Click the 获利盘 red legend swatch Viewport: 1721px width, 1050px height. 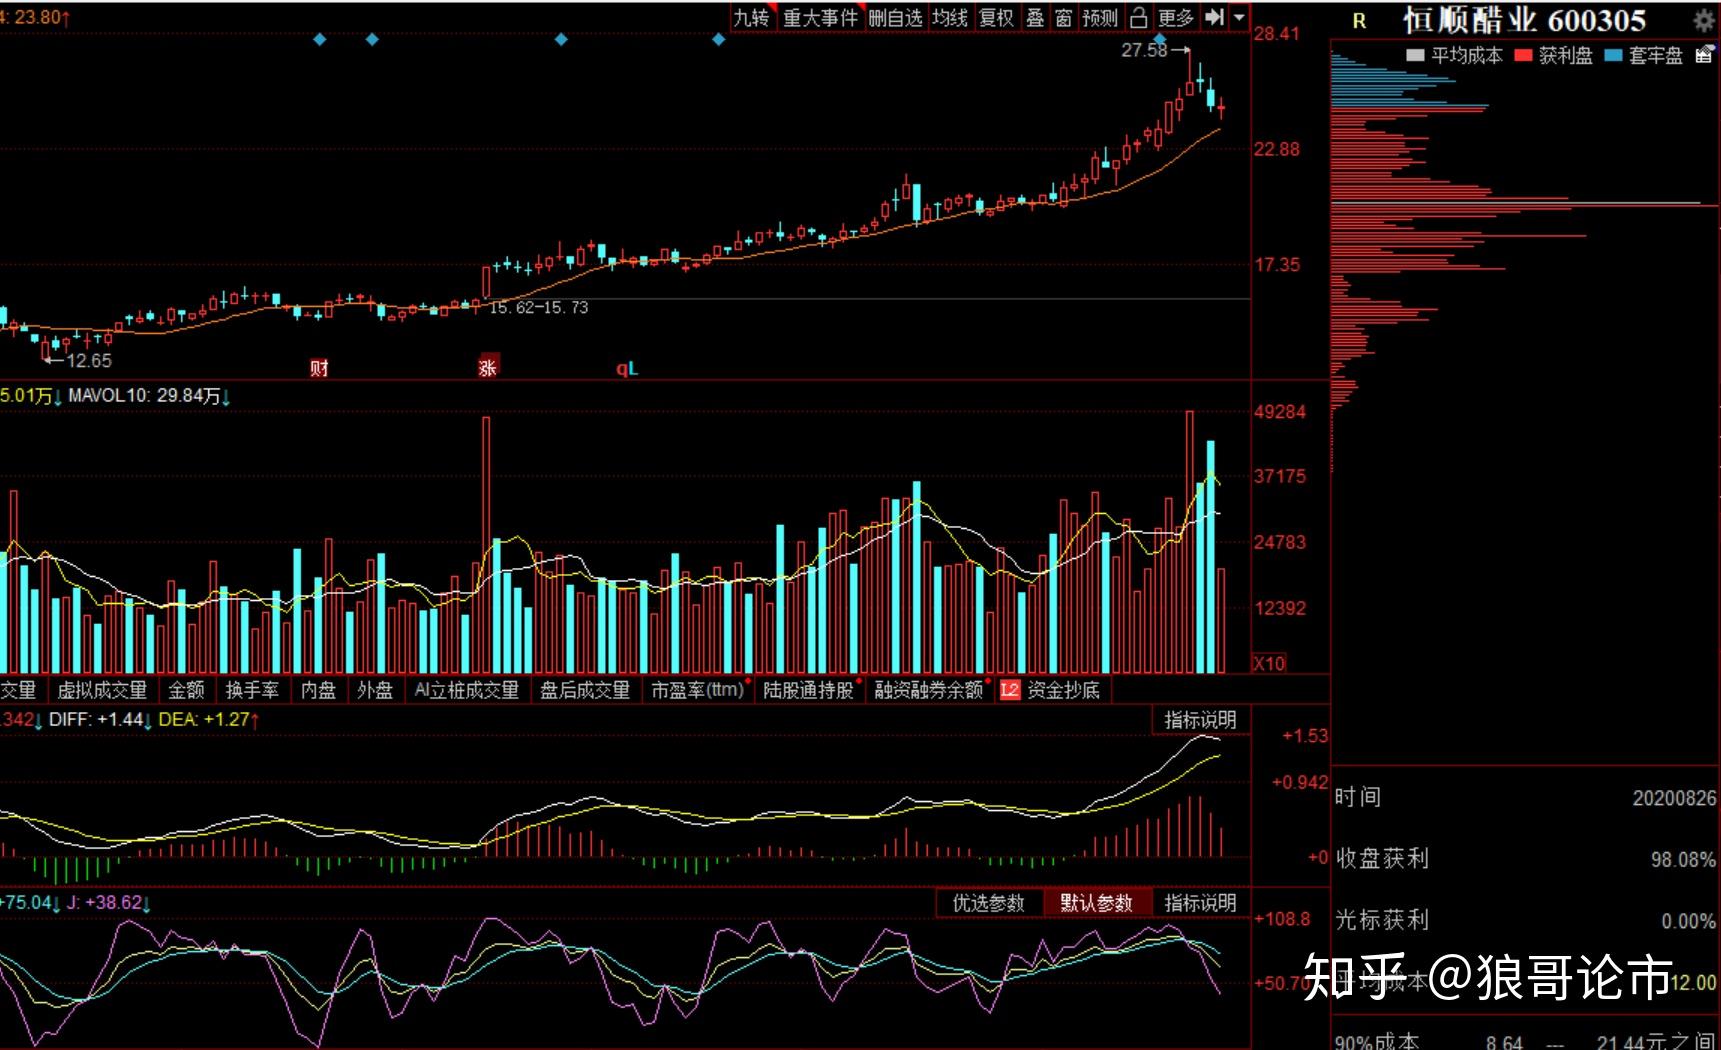click(x=1523, y=56)
